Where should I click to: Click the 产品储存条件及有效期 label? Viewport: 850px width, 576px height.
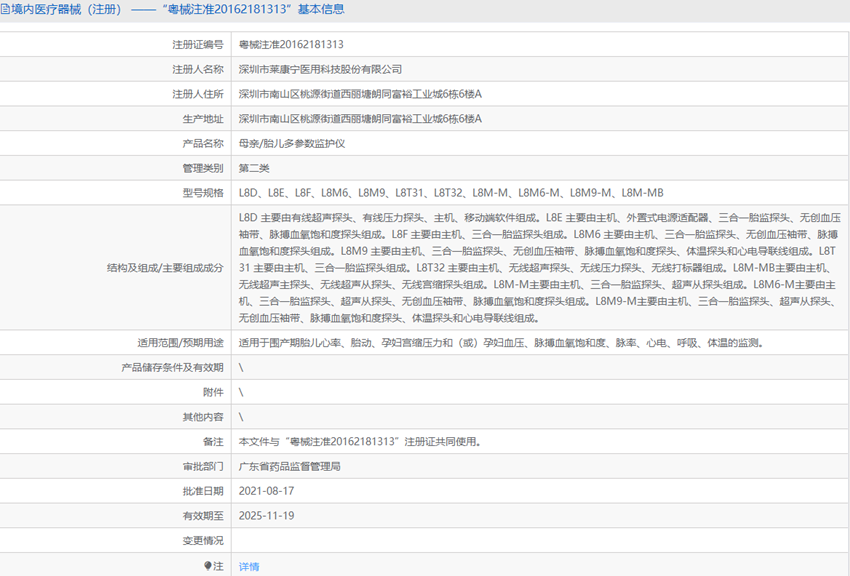tap(172, 367)
